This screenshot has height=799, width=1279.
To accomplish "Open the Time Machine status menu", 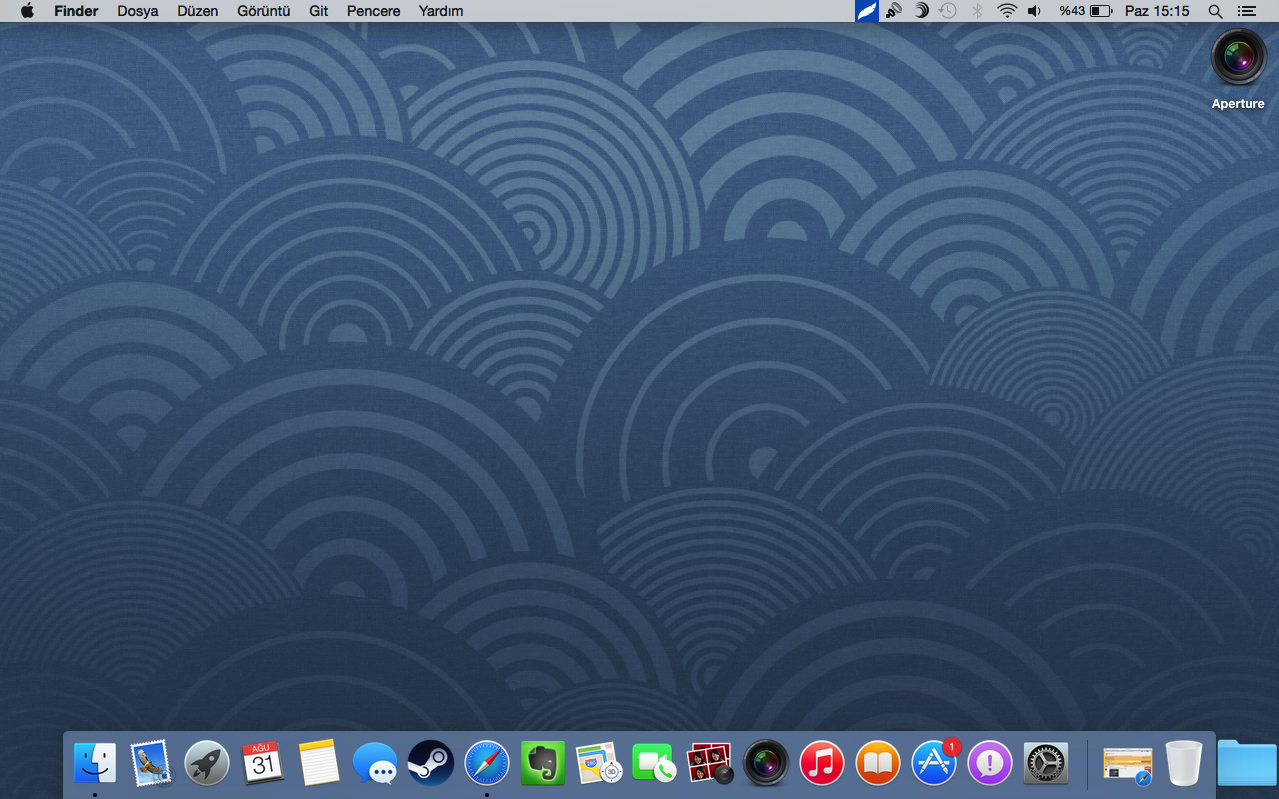I will tap(948, 11).
